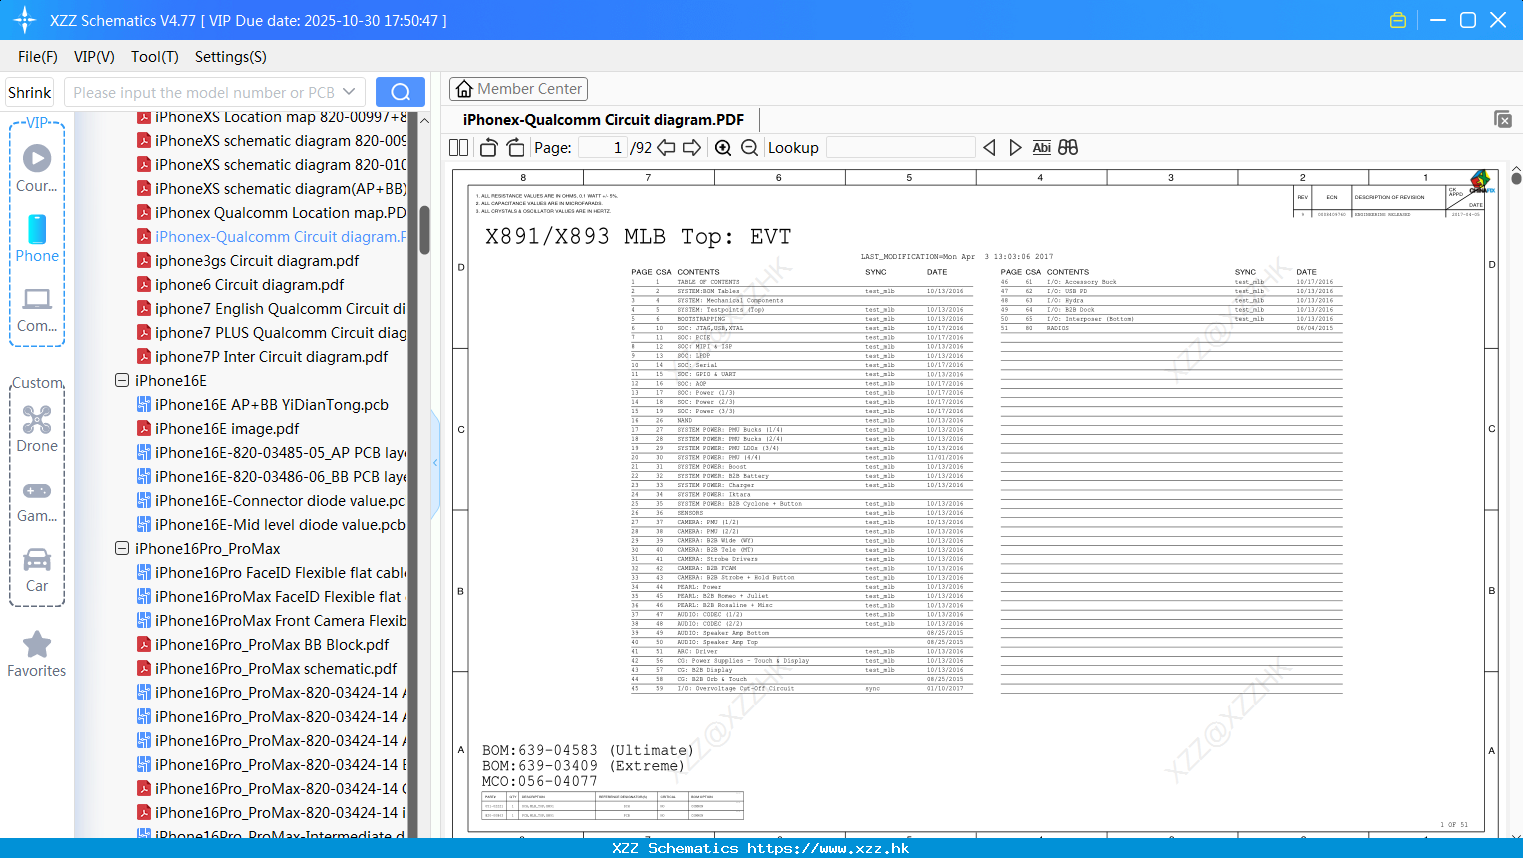Open iPhone16E-Mid level diode value.pcb

pyautogui.click(x=272, y=525)
